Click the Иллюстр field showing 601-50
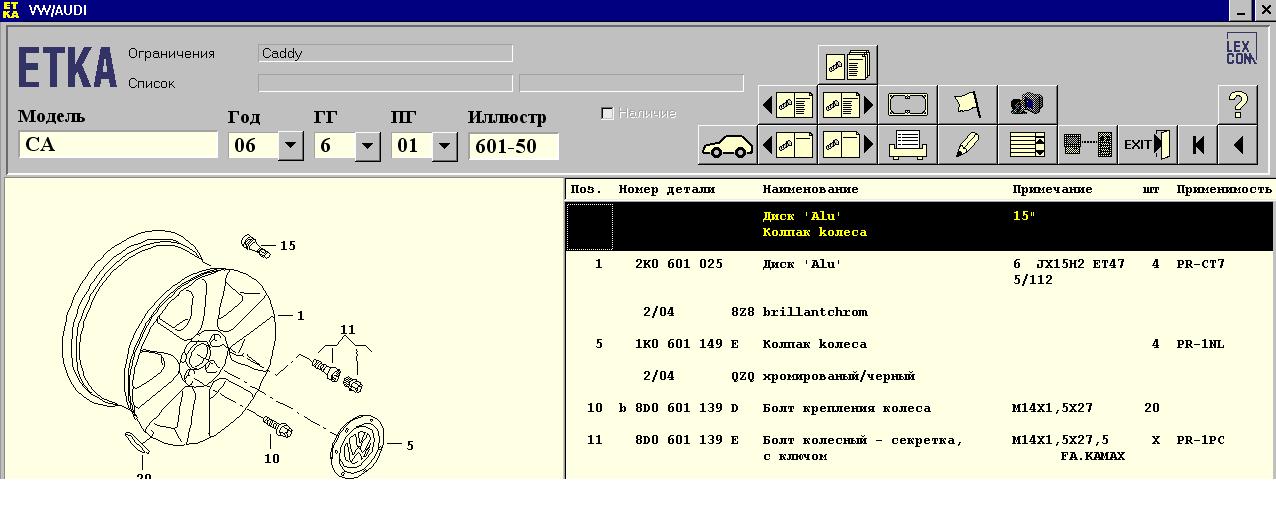 513,146
